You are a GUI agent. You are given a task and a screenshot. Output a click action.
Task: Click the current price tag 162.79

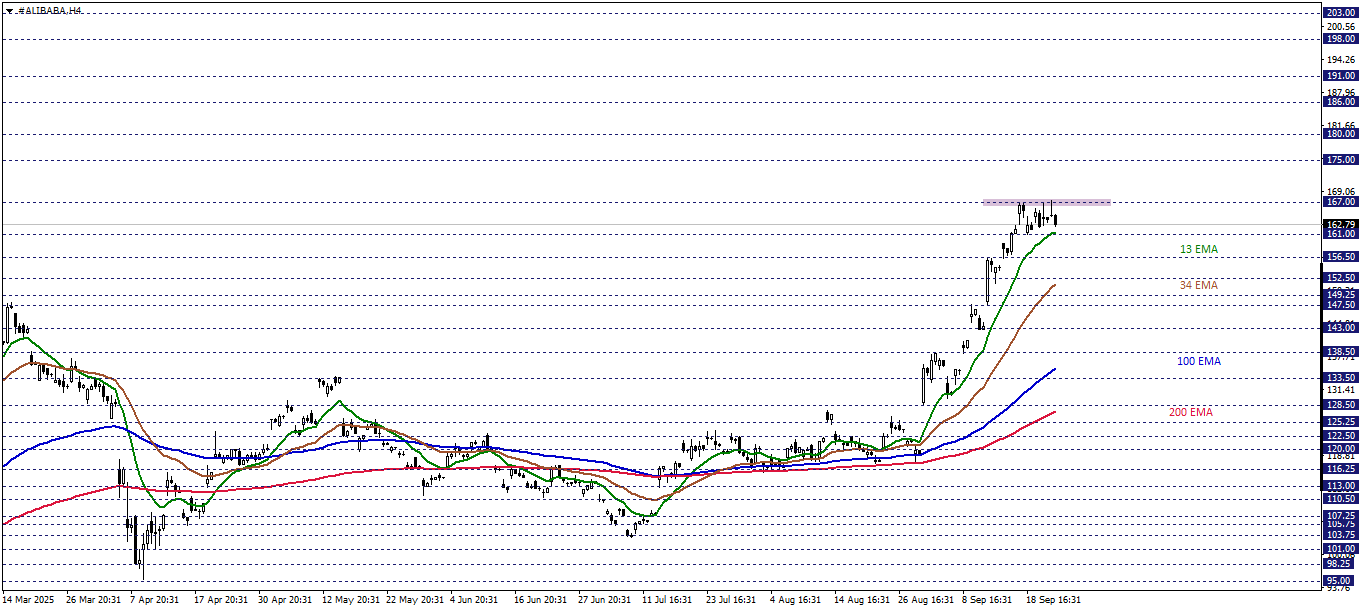click(1340, 225)
